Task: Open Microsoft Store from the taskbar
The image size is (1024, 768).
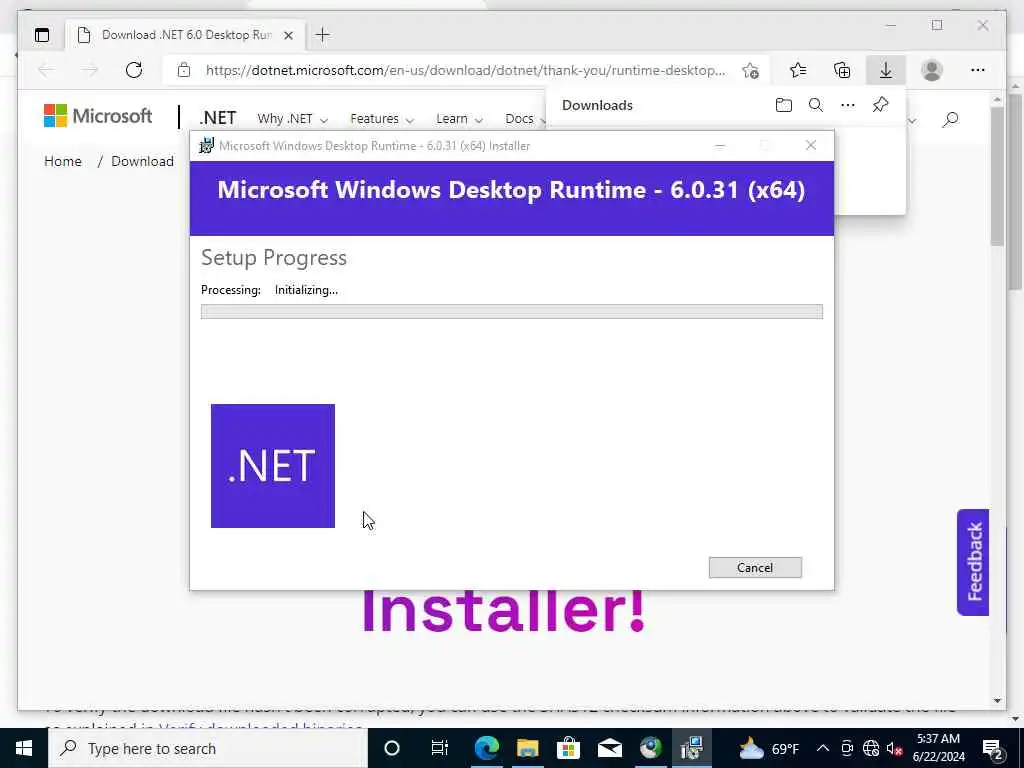Action: tap(568, 748)
